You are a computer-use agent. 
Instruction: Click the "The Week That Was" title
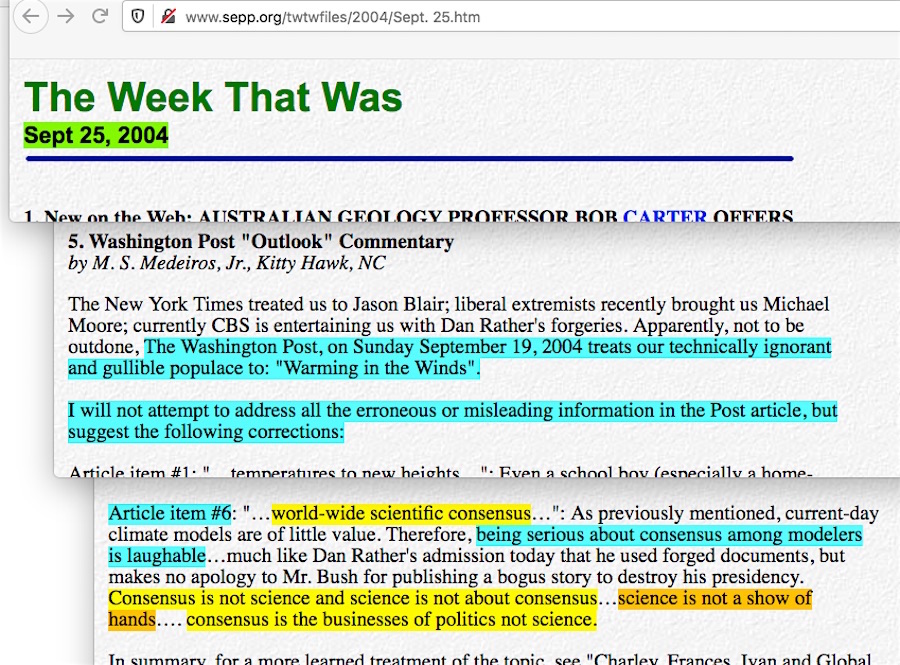pos(213,97)
